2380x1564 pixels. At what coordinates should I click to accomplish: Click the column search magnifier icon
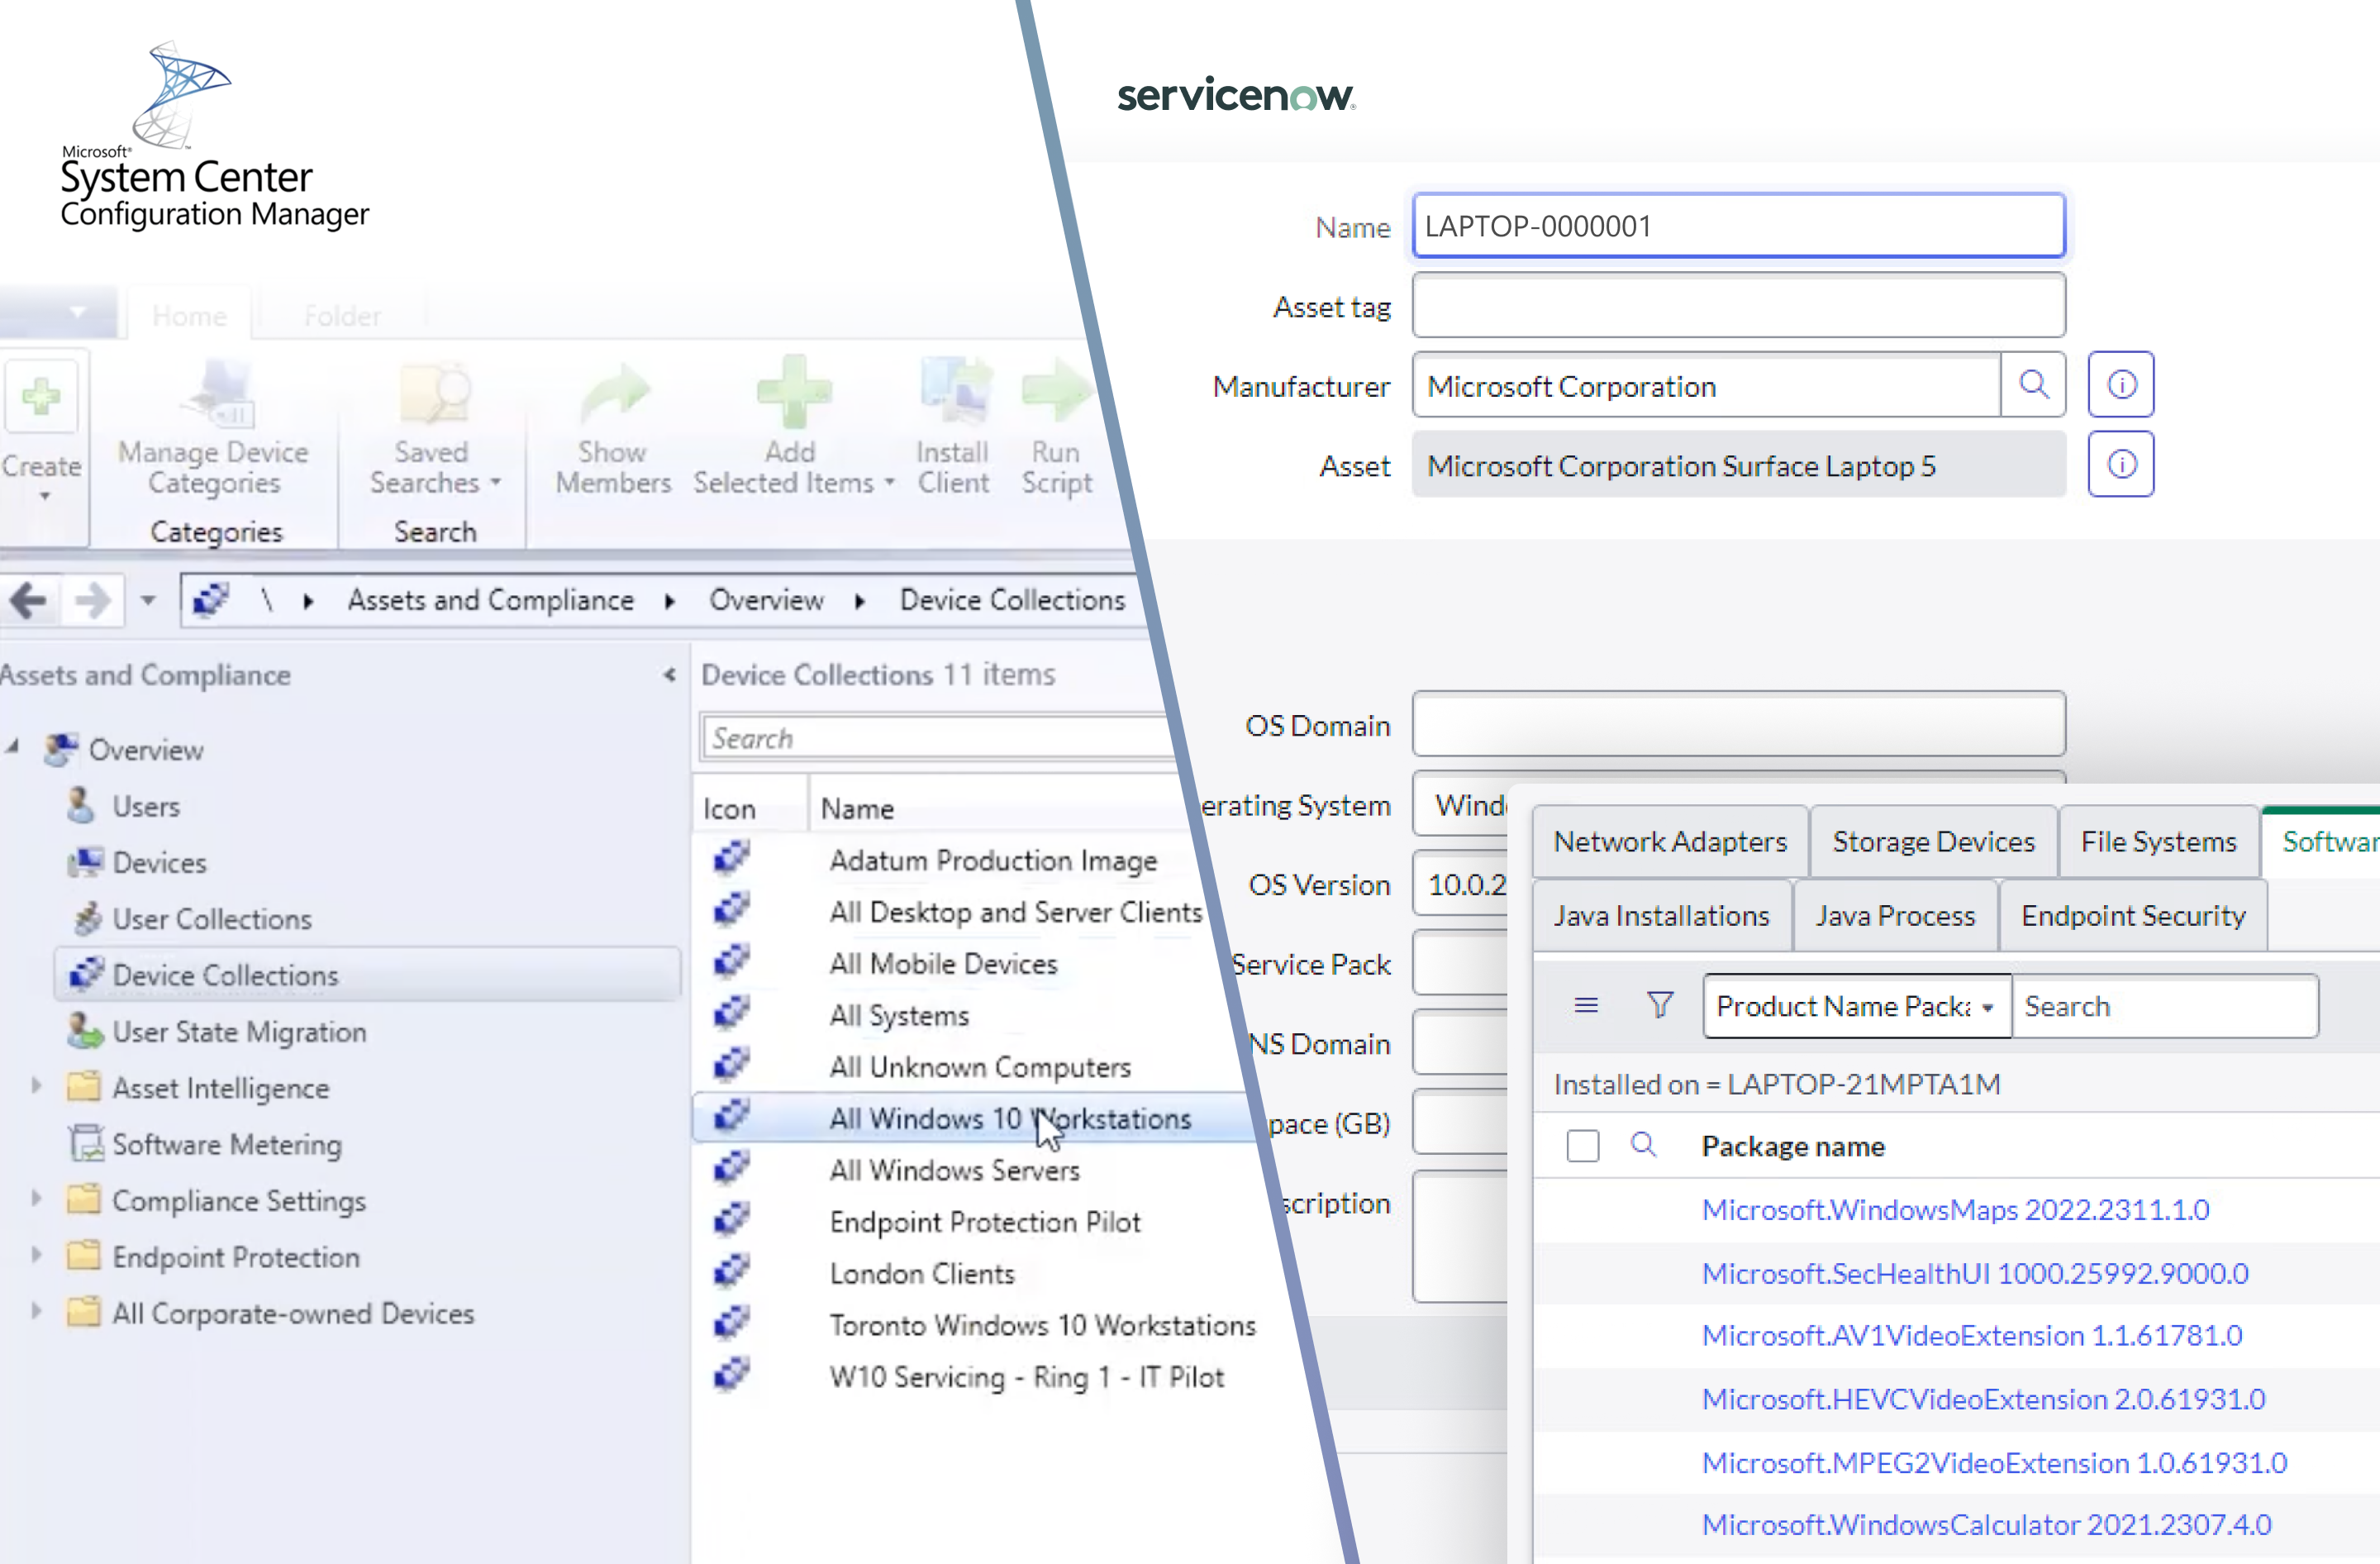click(1643, 1144)
